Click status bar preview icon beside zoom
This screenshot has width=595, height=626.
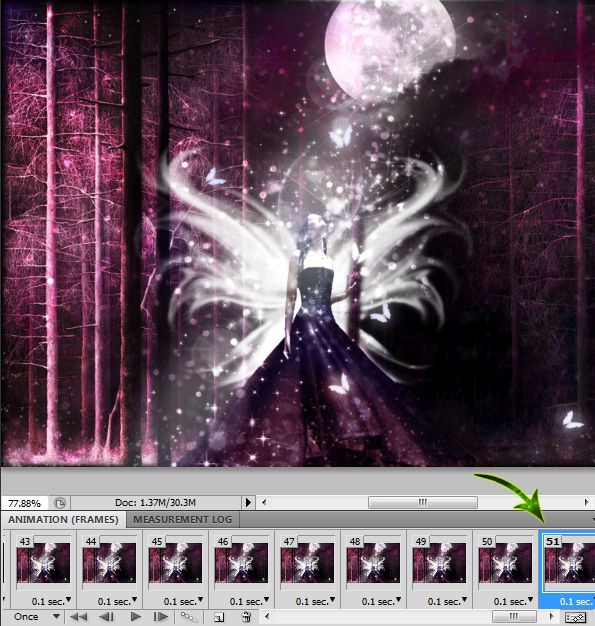coord(60,503)
